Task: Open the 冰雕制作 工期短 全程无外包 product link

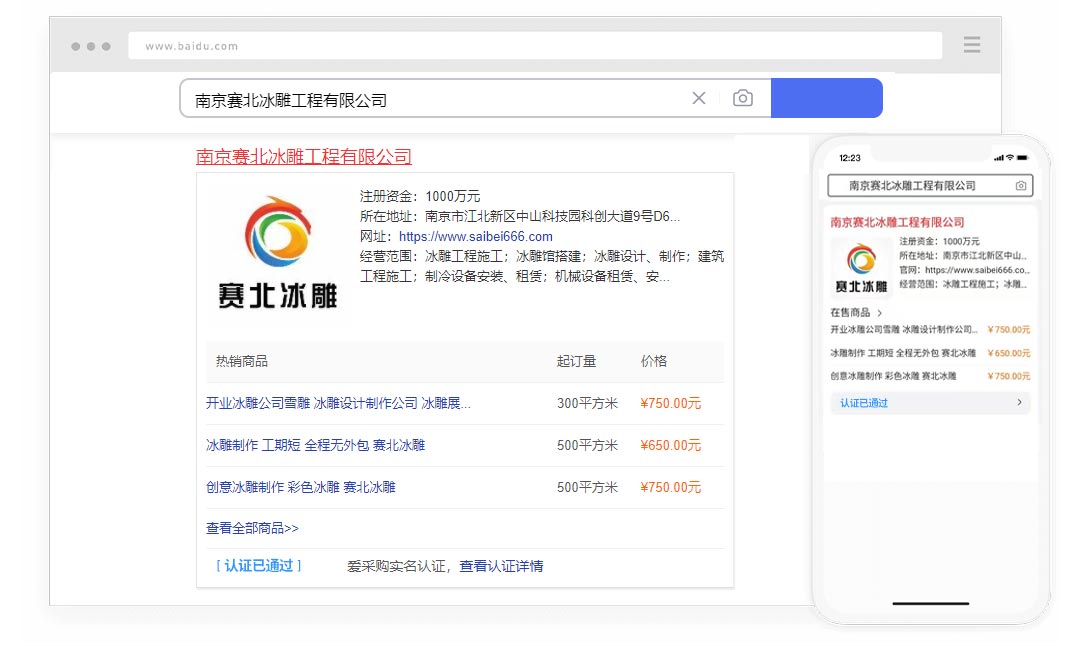Action: coord(315,445)
